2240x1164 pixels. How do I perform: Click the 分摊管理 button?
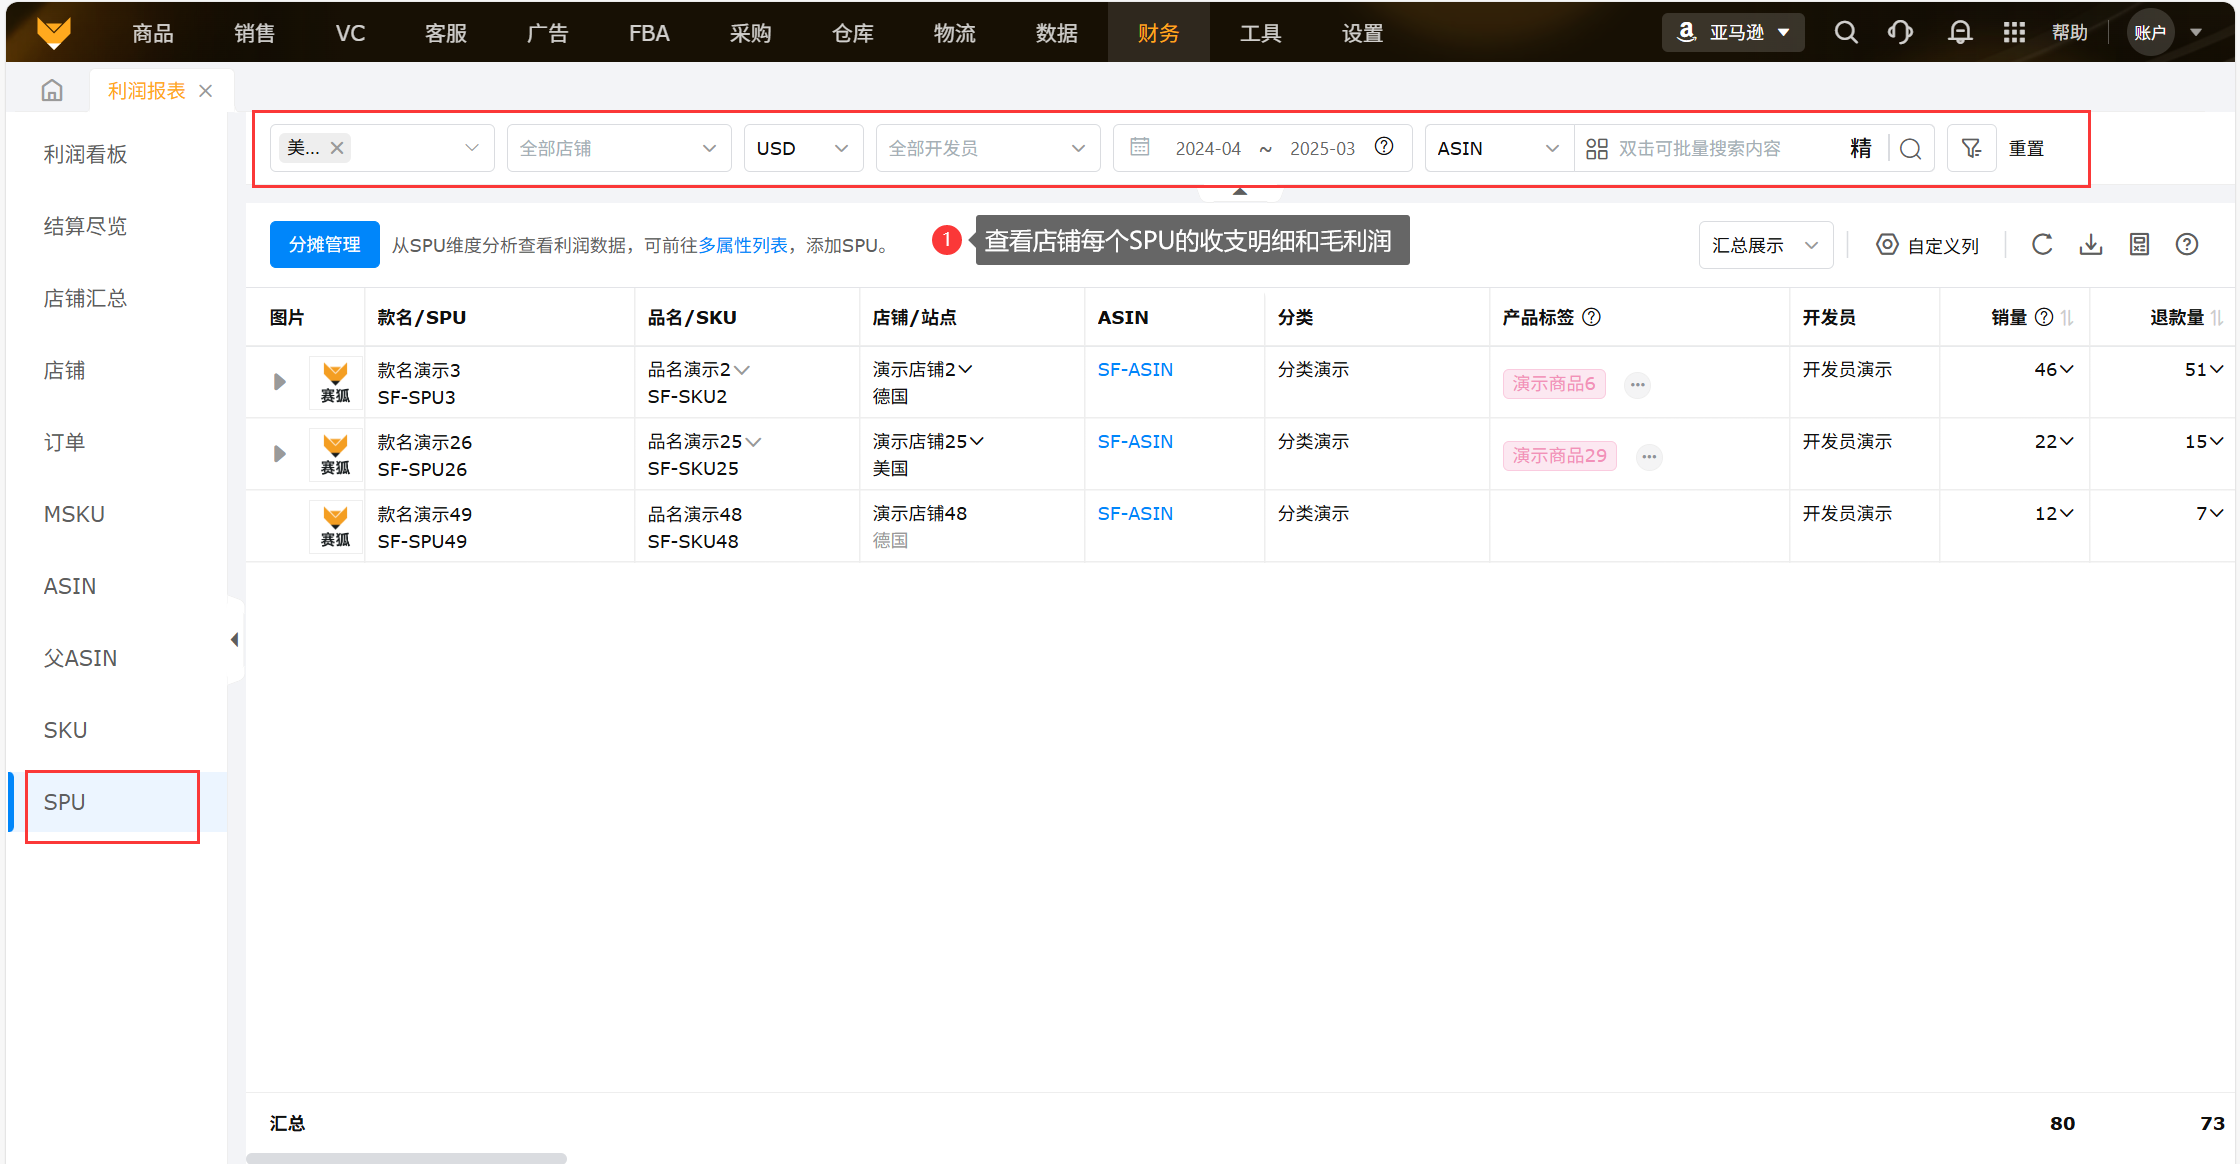(324, 245)
